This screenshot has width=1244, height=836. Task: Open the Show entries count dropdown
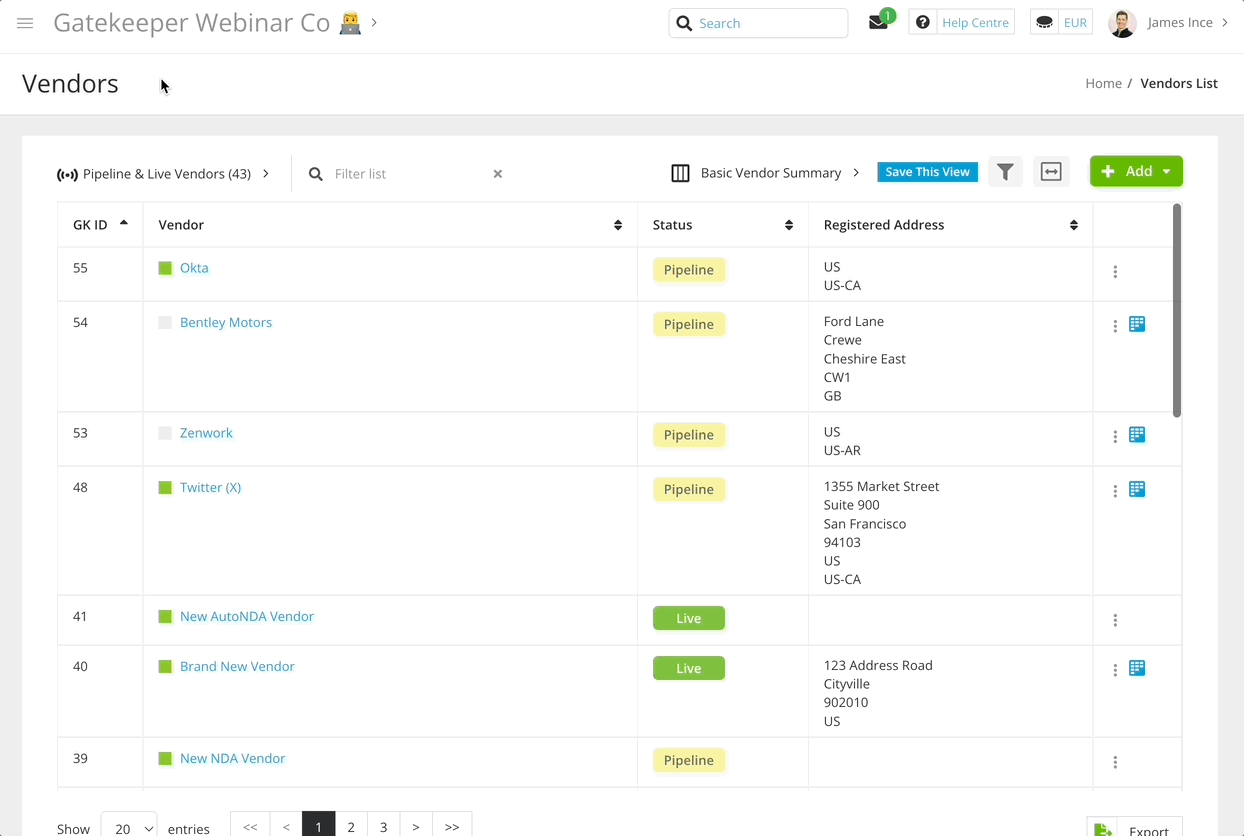coord(129,827)
